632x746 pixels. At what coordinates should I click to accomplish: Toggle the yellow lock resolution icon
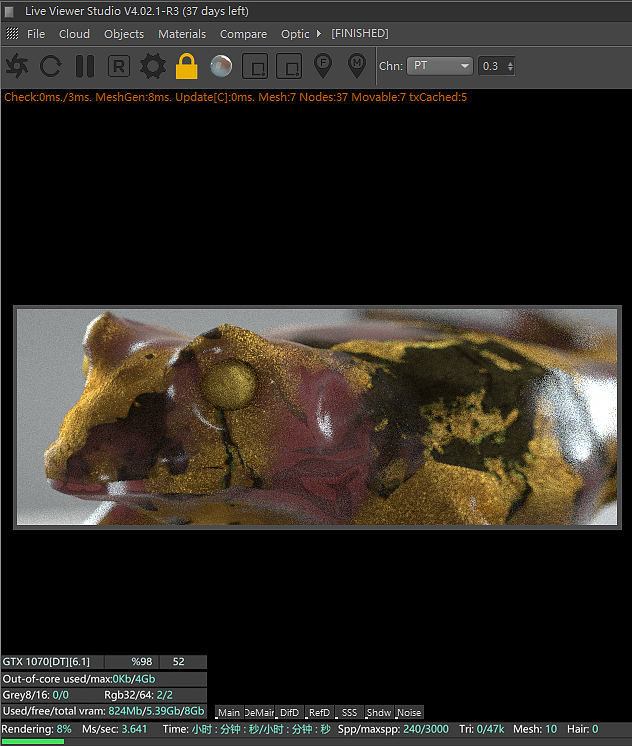point(187,66)
